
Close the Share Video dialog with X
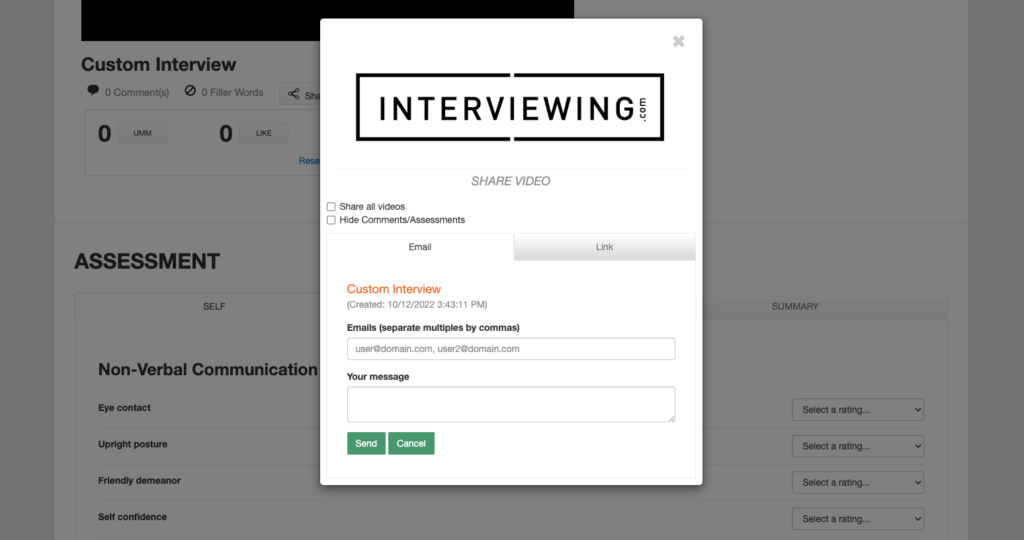click(x=679, y=41)
